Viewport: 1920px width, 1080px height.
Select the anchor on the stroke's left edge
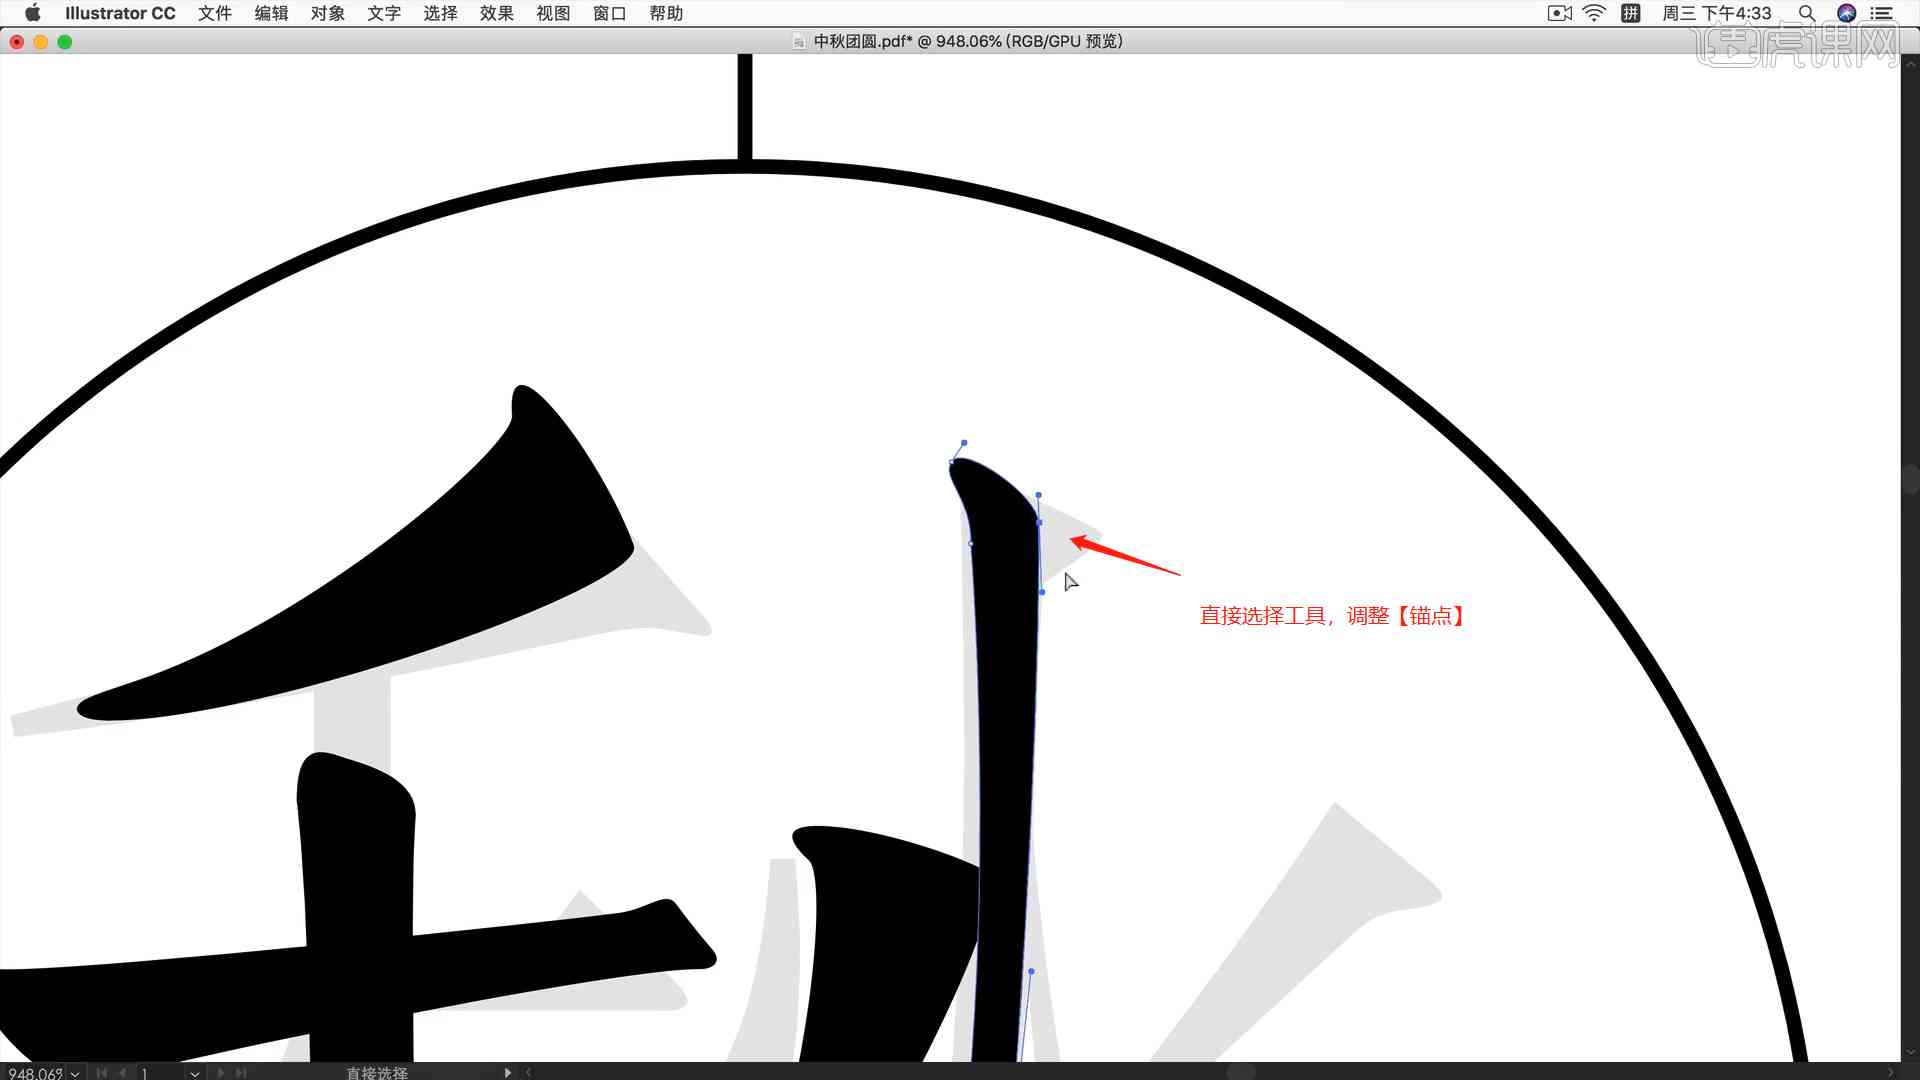point(971,544)
